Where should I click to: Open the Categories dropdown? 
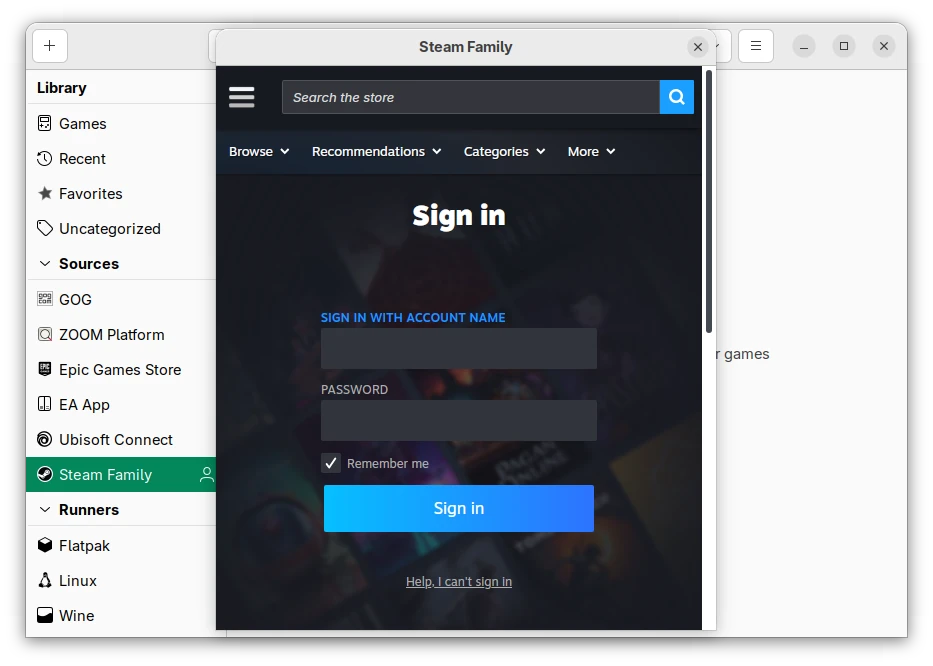(x=504, y=151)
